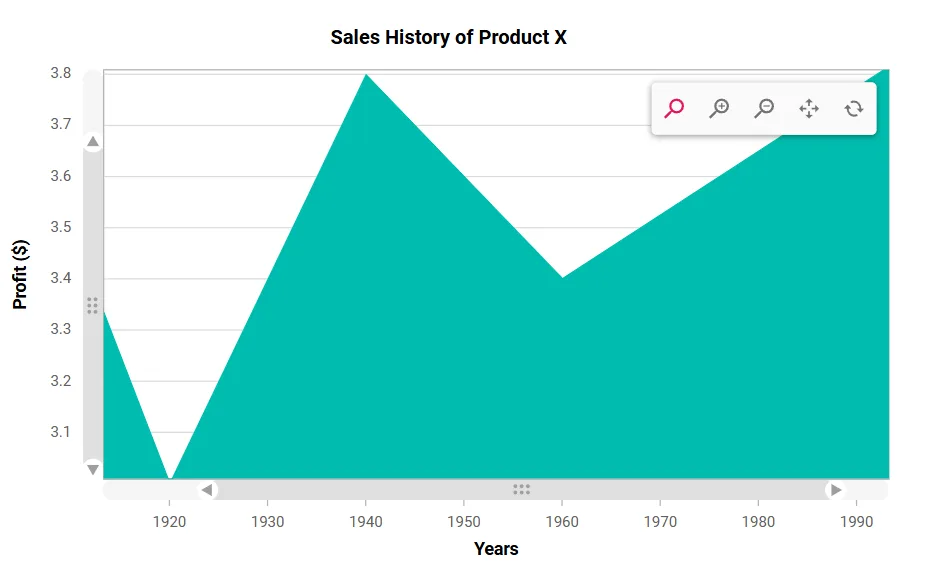The height and width of the screenshot is (573, 930).
Task: Activate the pan arrows tool
Action: click(x=809, y=109)
